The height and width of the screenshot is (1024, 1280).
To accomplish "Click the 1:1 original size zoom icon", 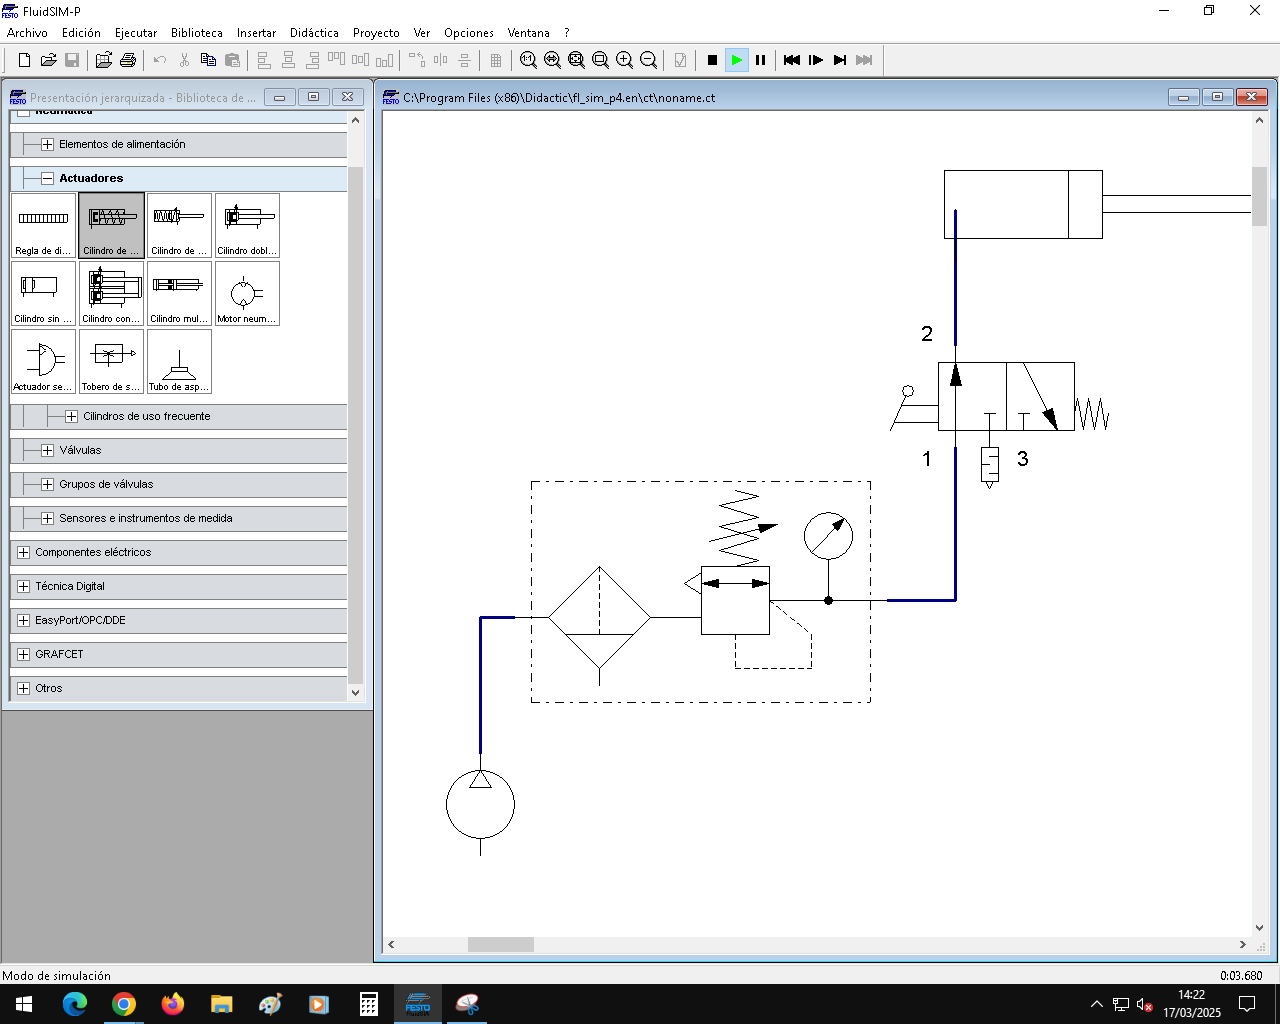I will [528, 60].
